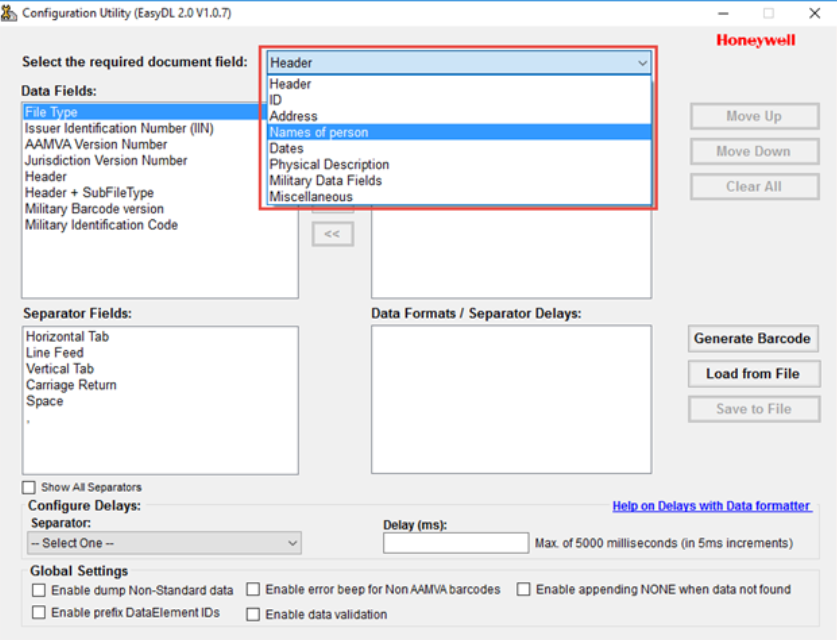Select Header item in Data Fields list

[46, 176]
